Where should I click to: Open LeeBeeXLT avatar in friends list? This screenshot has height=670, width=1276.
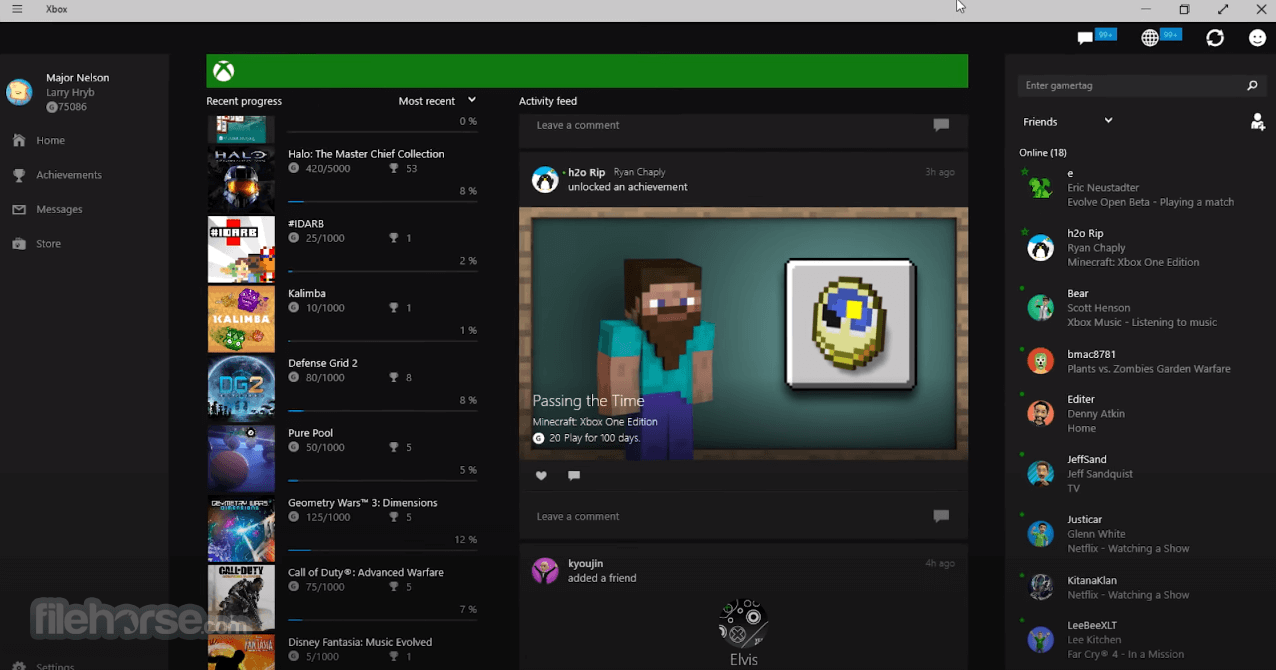point(1041,640)
